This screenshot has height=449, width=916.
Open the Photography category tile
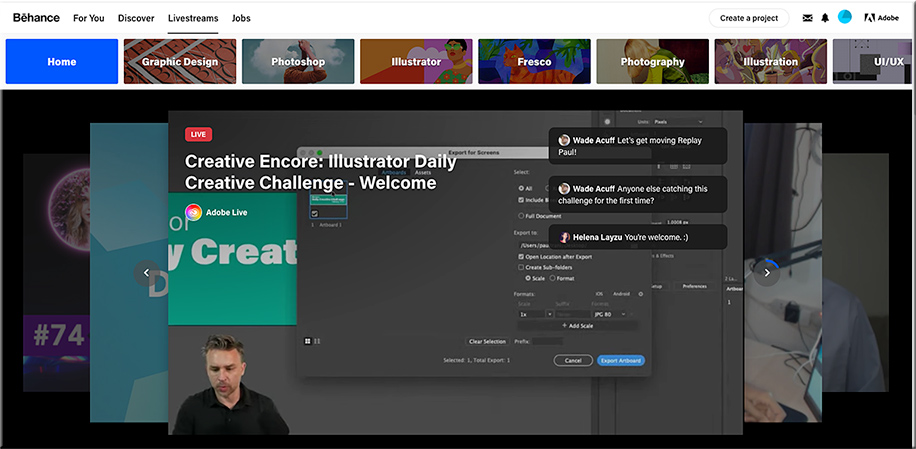653,61
